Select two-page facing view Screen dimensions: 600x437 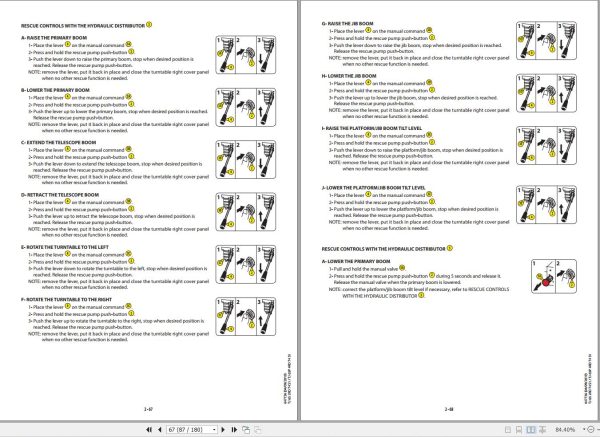click(531, 430)
